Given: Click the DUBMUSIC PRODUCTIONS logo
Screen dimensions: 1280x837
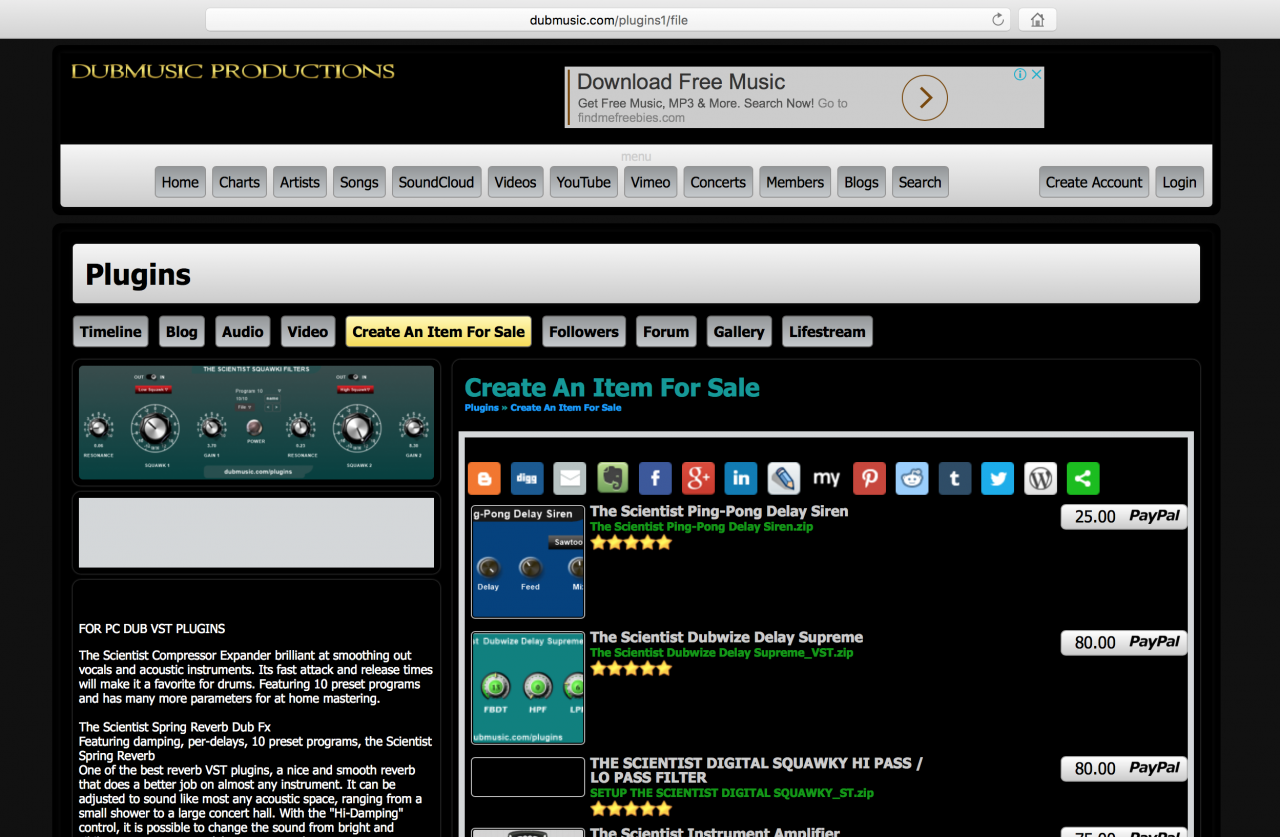Looking at the screenshot, I should click(x=233, y=71).
